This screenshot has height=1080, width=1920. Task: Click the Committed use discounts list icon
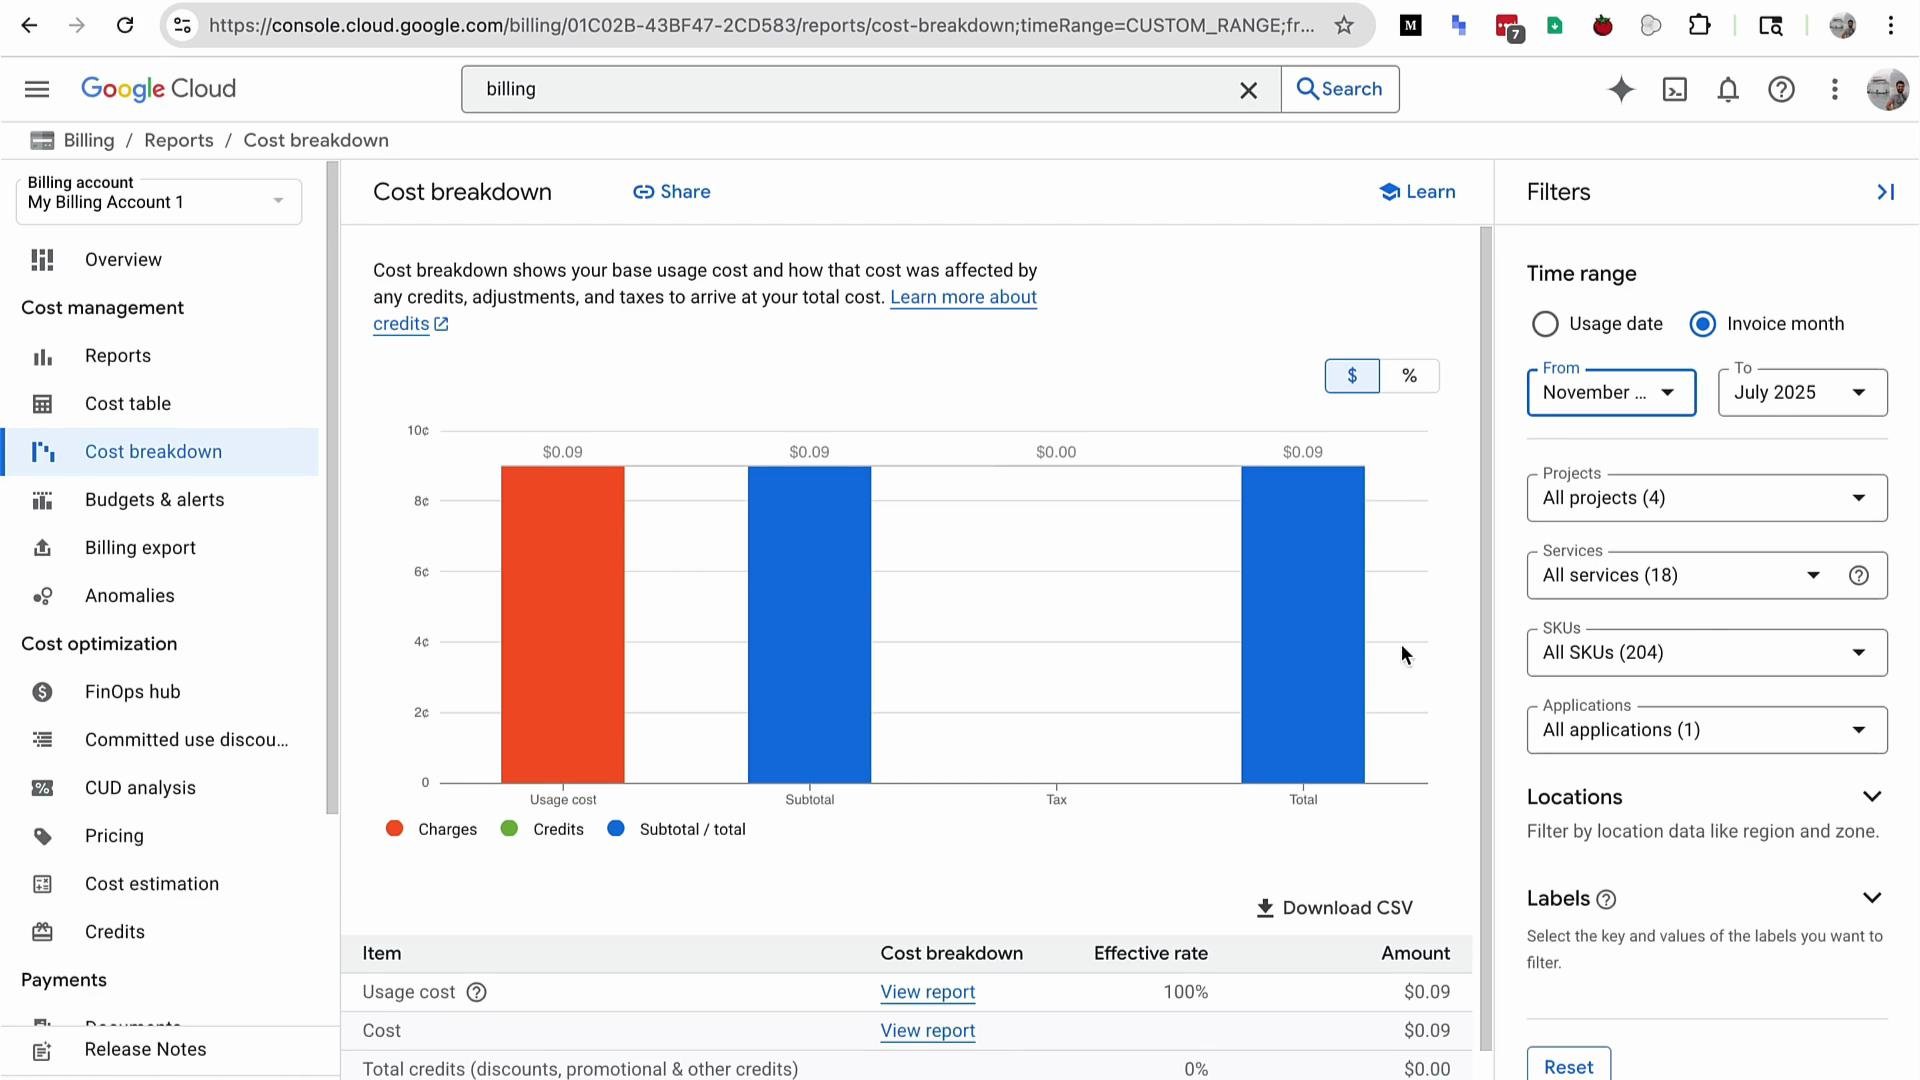pos(42,740)
